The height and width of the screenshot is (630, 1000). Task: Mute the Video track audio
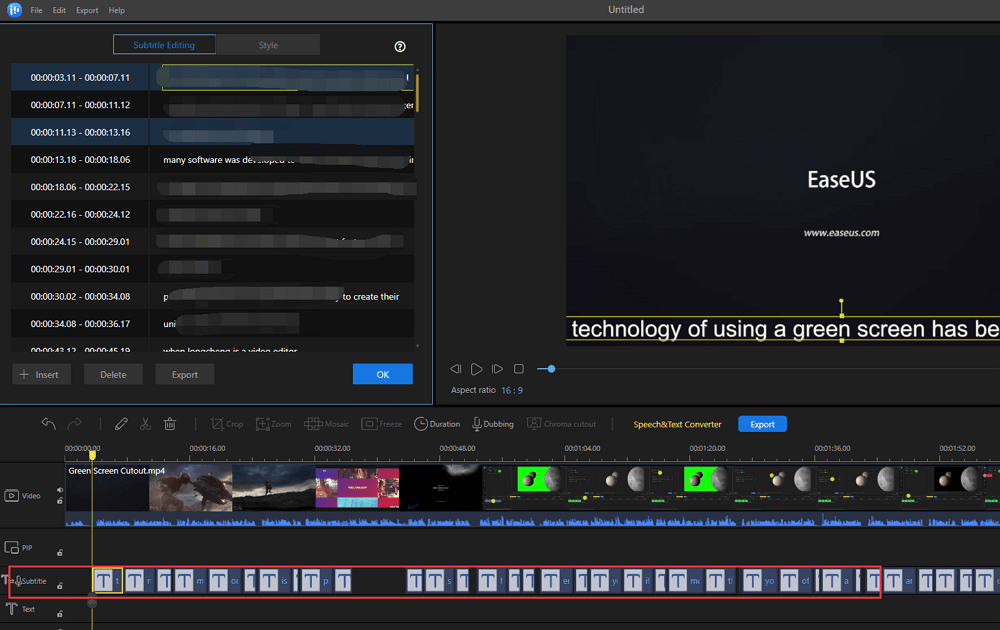[60, 490]
